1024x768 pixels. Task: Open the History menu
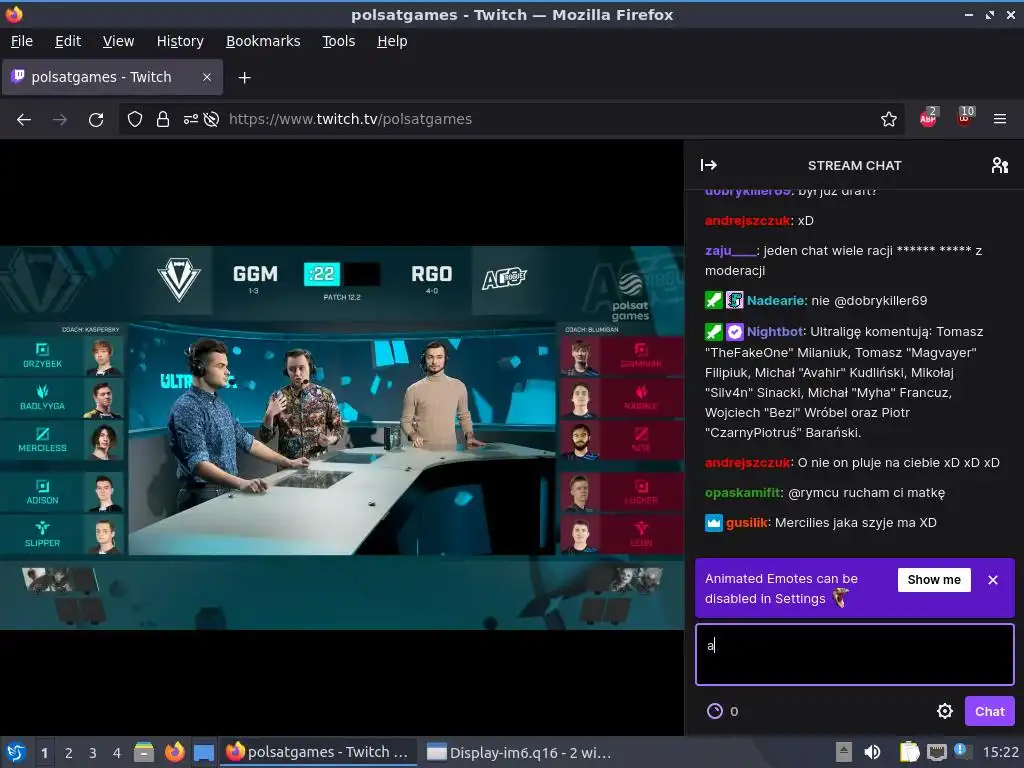tap(180, 41)
